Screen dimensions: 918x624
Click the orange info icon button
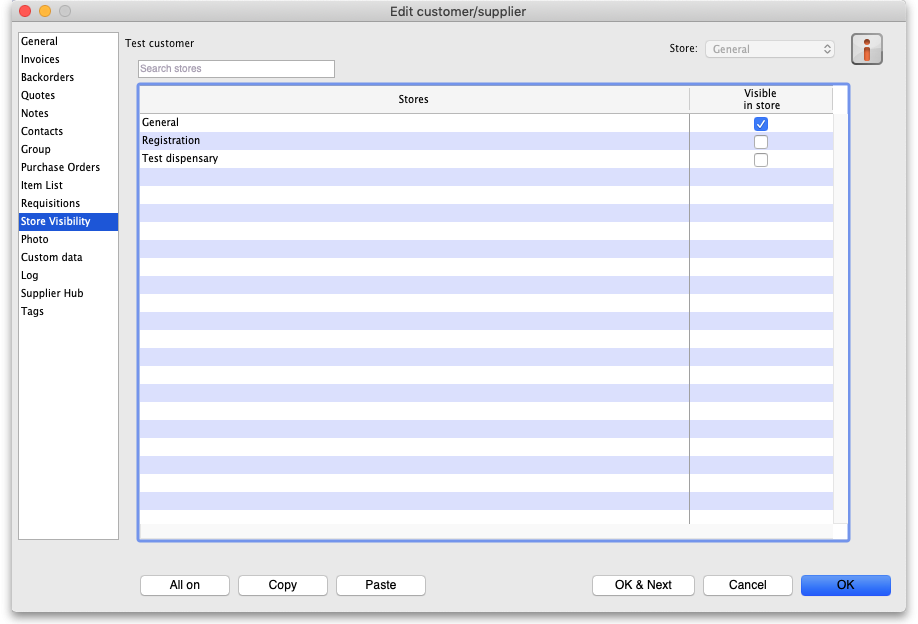(866, 49)
